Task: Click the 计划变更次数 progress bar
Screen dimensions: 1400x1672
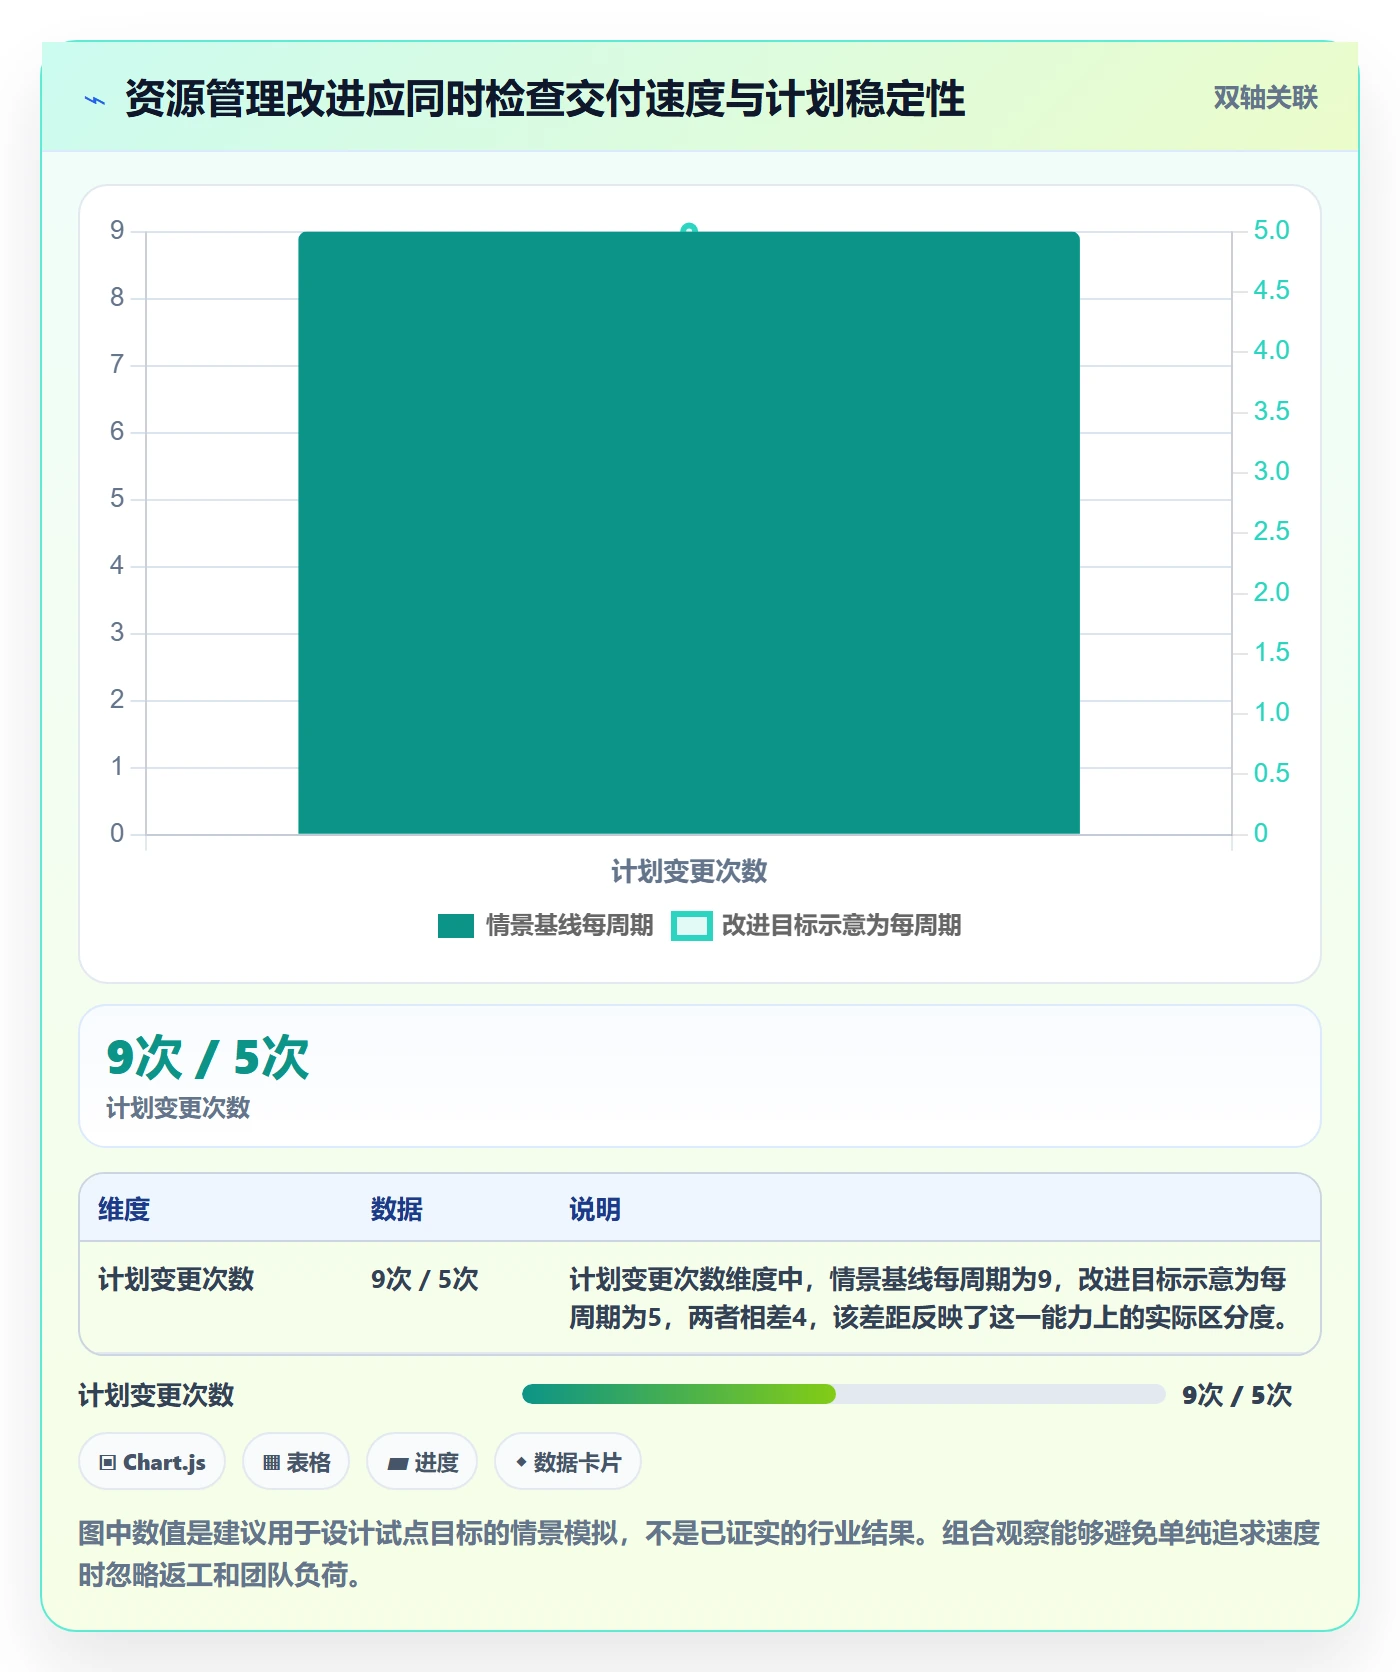Action: [x=843, y=1395]
